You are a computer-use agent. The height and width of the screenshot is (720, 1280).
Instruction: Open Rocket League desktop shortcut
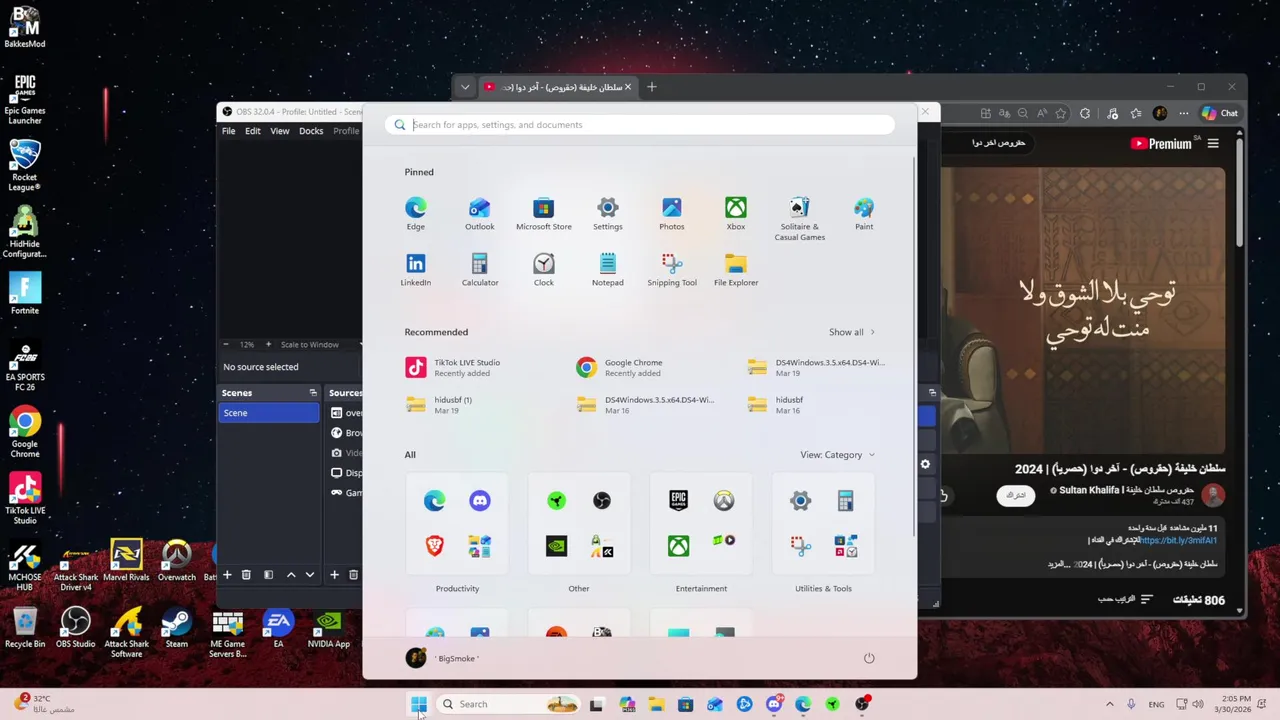click(25, 165)
